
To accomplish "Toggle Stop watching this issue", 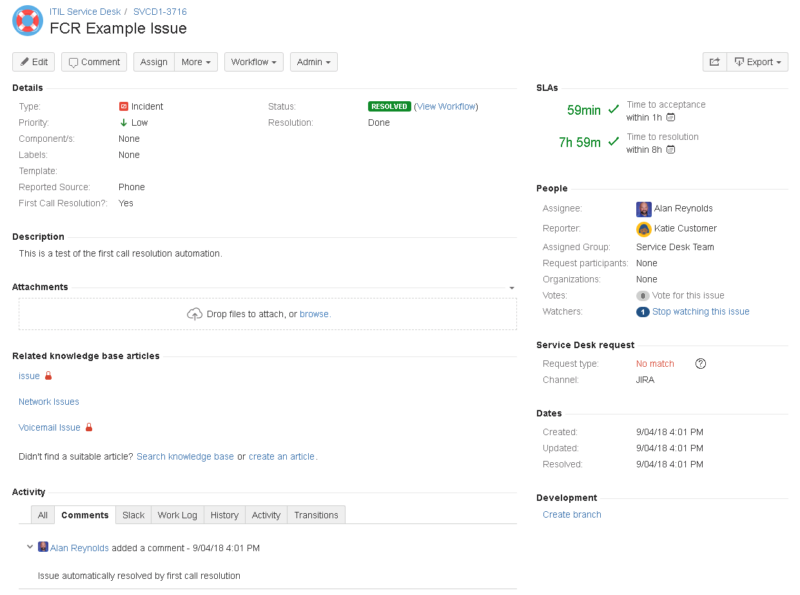I will (x=700, y=312).
